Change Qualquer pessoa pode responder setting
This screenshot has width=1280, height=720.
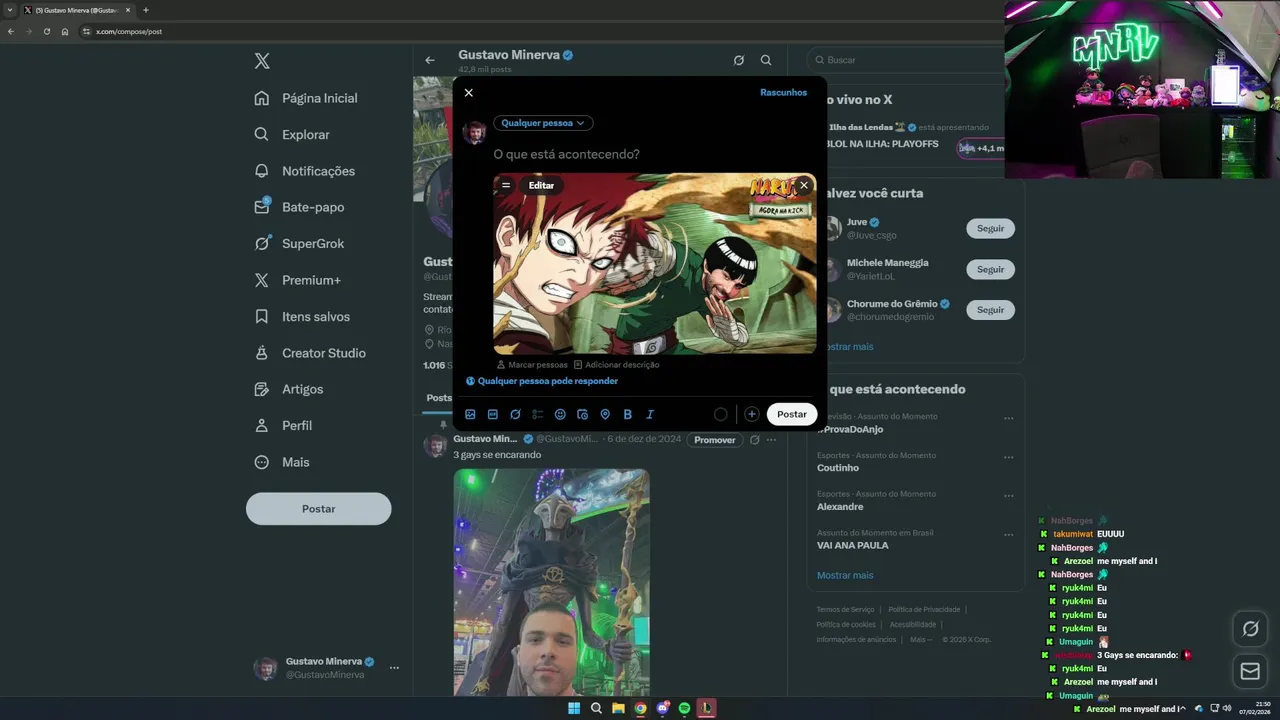click(x=542, y=381)
